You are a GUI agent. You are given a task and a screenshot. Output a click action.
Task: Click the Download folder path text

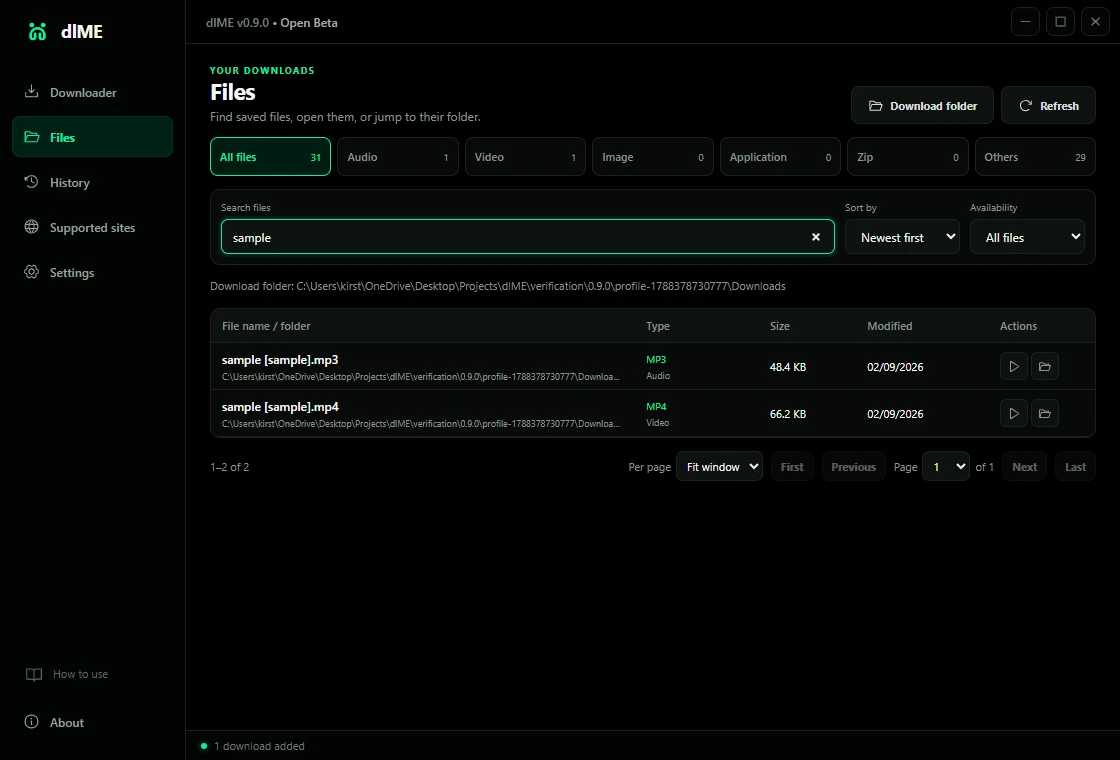[498, 286]
